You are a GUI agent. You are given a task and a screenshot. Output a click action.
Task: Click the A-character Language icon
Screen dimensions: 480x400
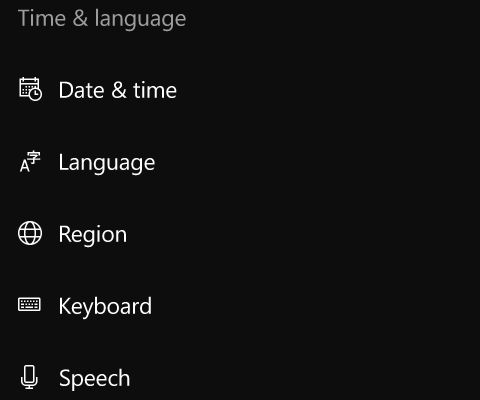click(x=30, y=161)
